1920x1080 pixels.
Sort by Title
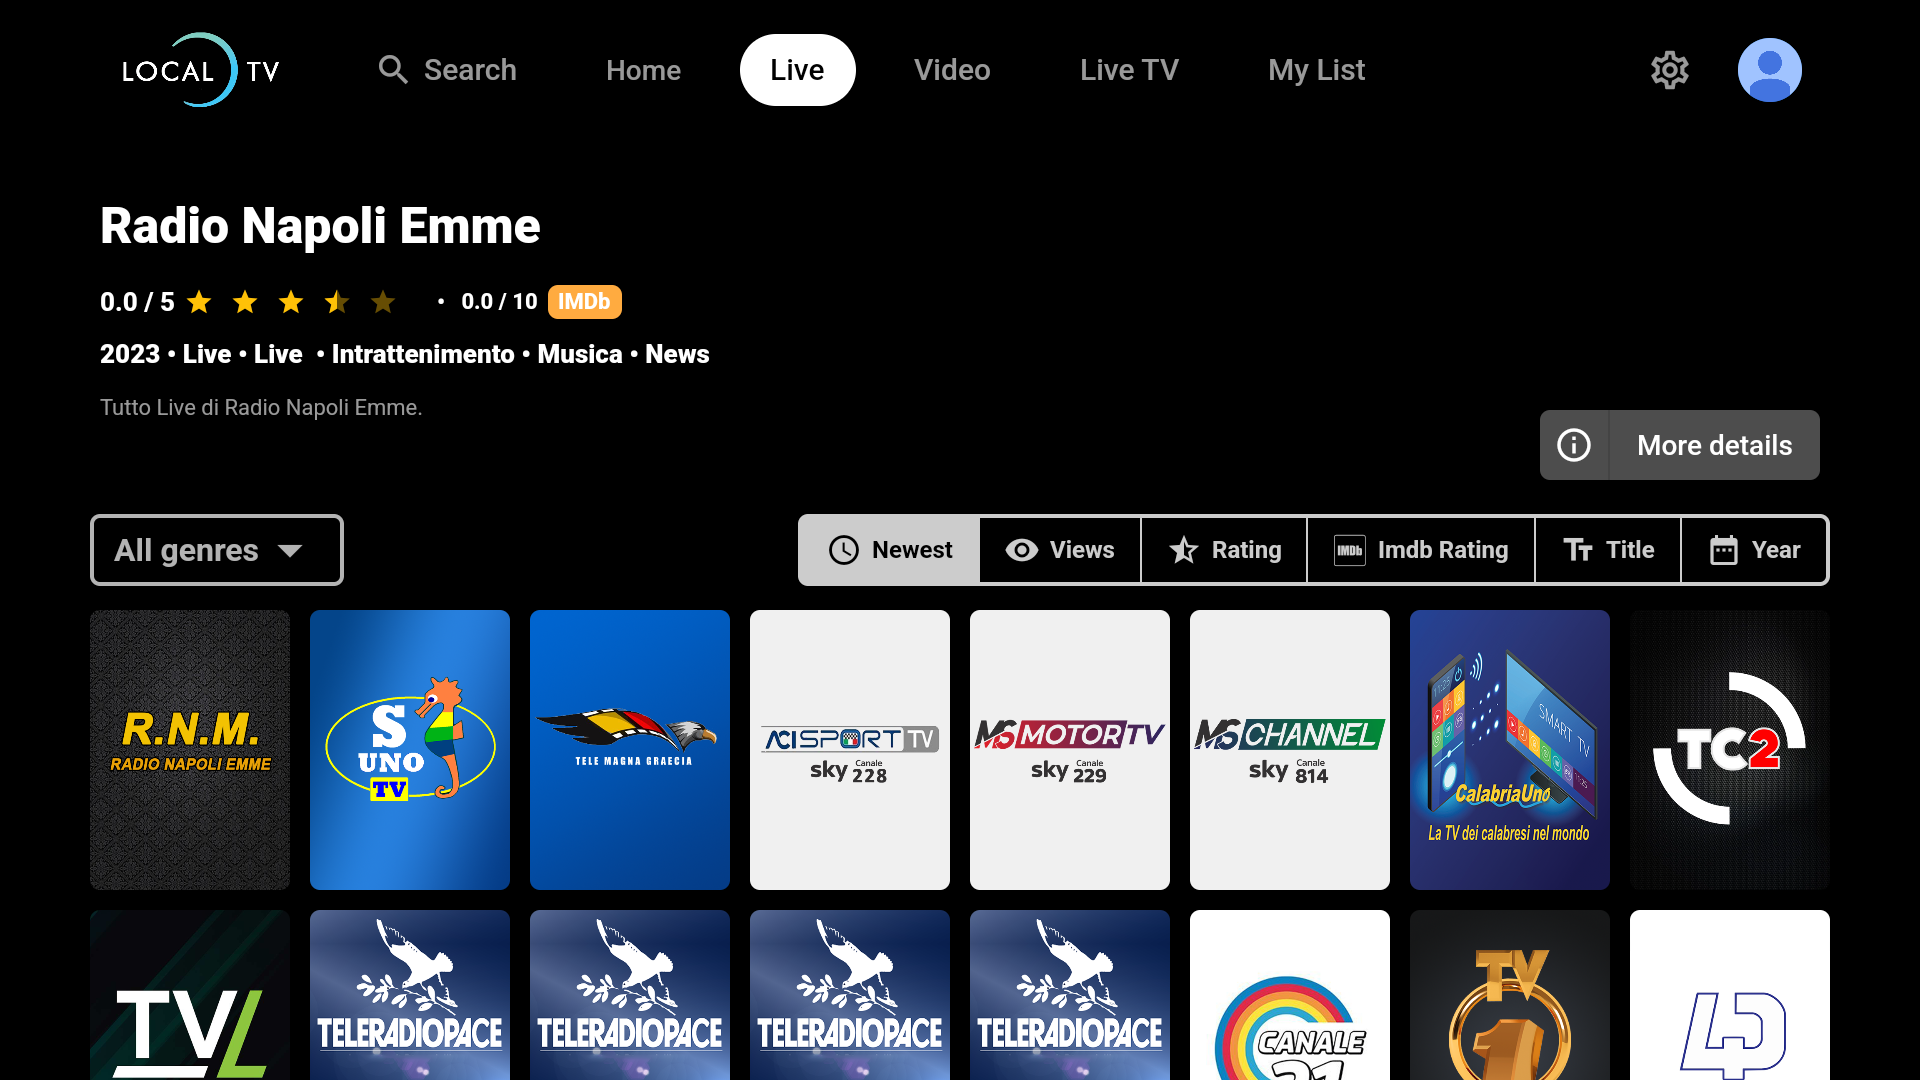pyautogui.click(x=1608, y=550)
